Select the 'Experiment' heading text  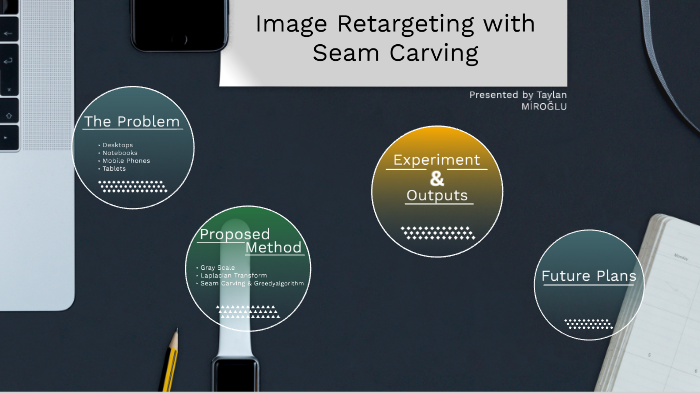coord(437,160)
